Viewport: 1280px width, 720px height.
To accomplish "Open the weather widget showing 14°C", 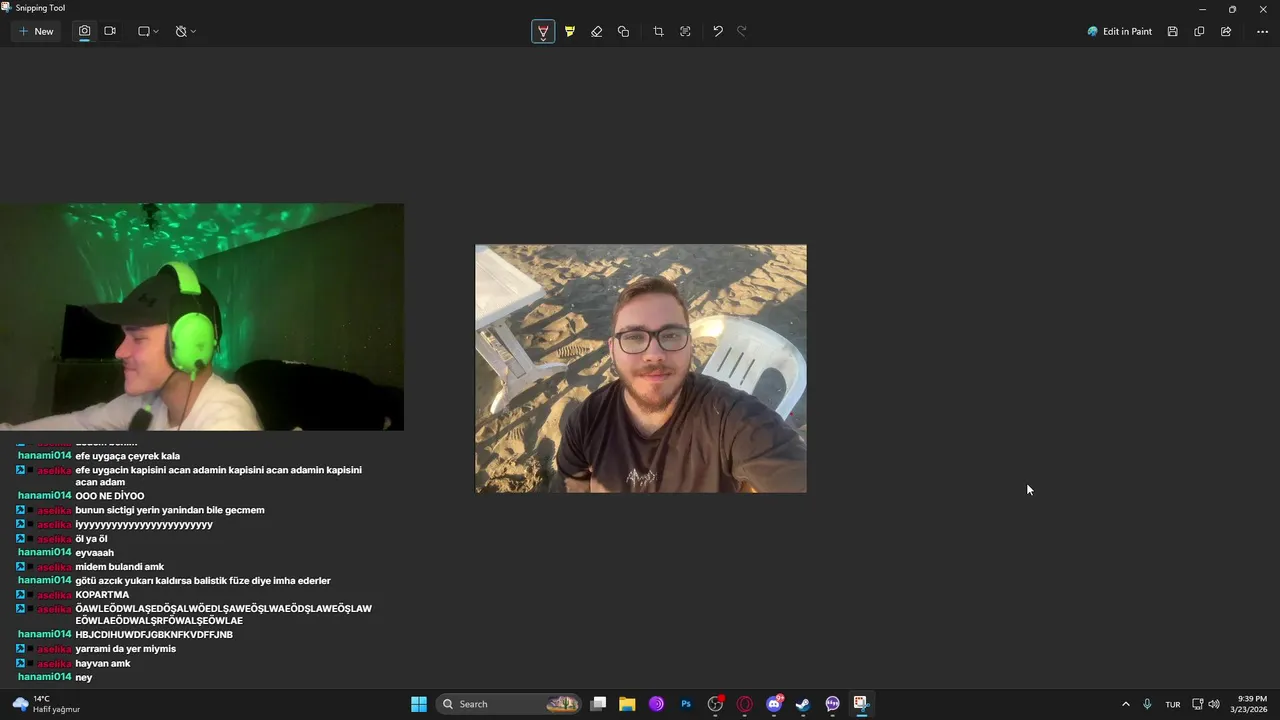I will (46, 704).
